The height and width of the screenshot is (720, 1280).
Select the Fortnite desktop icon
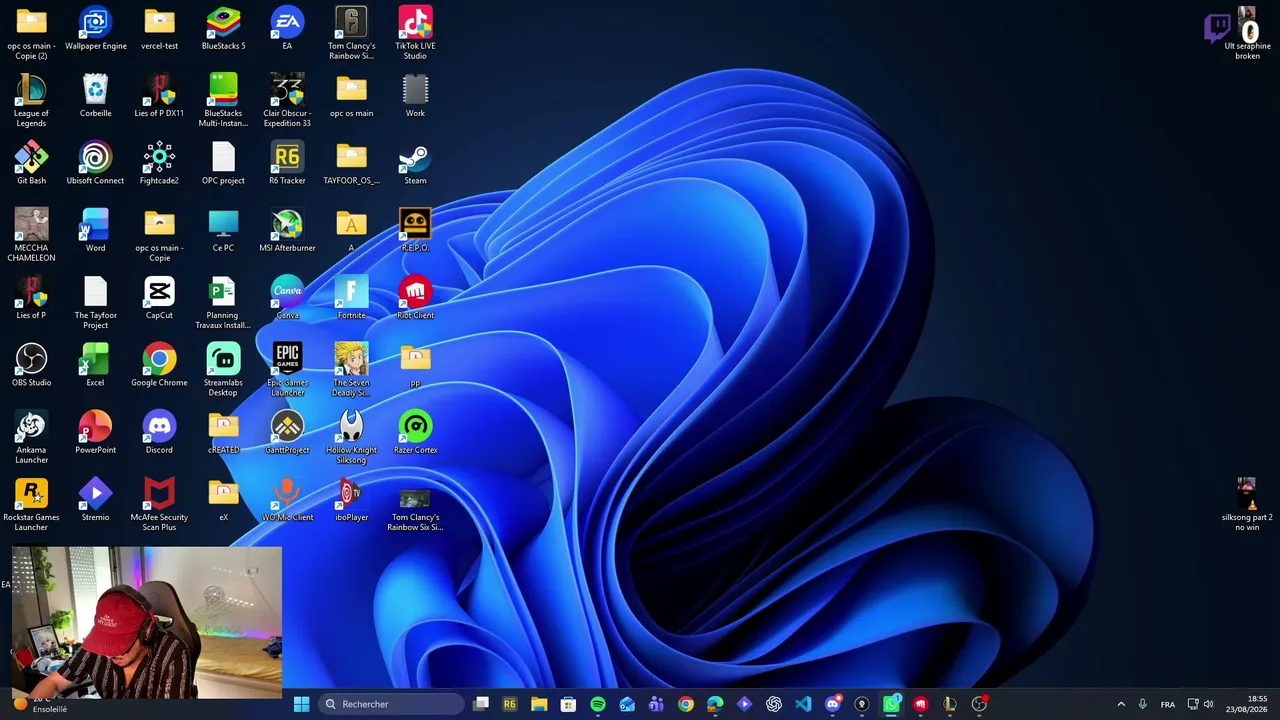(351, 298)
